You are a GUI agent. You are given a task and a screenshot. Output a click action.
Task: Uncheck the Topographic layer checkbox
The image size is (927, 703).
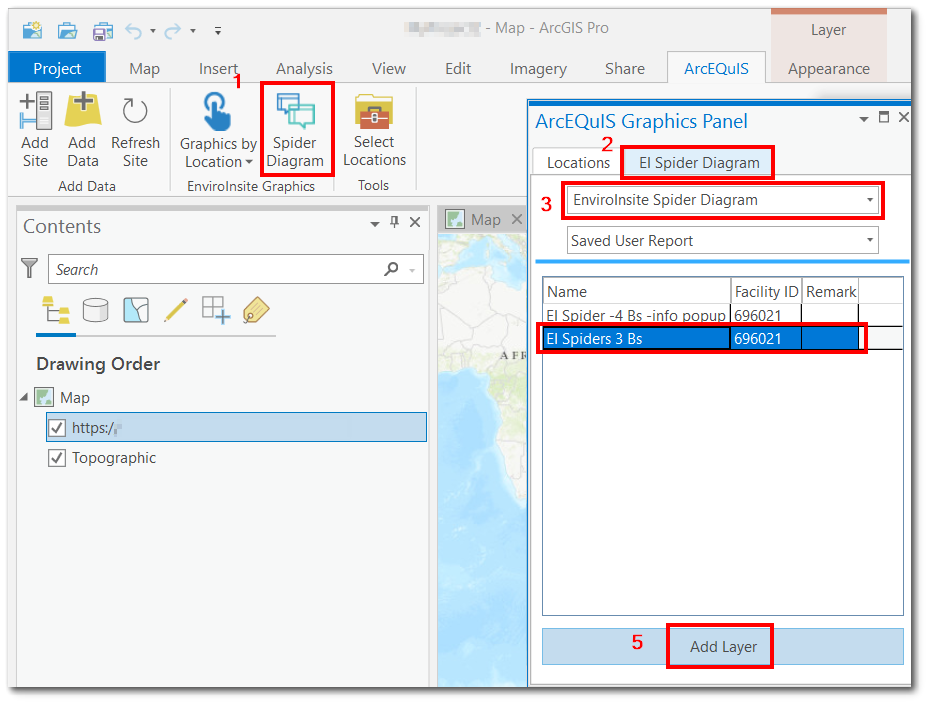click(x=57, y=458)
